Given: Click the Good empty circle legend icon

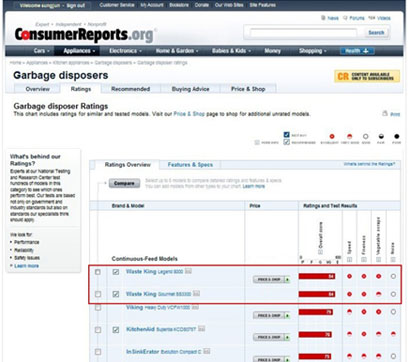Looking at the screenshot, I should [x=366, y=136].
